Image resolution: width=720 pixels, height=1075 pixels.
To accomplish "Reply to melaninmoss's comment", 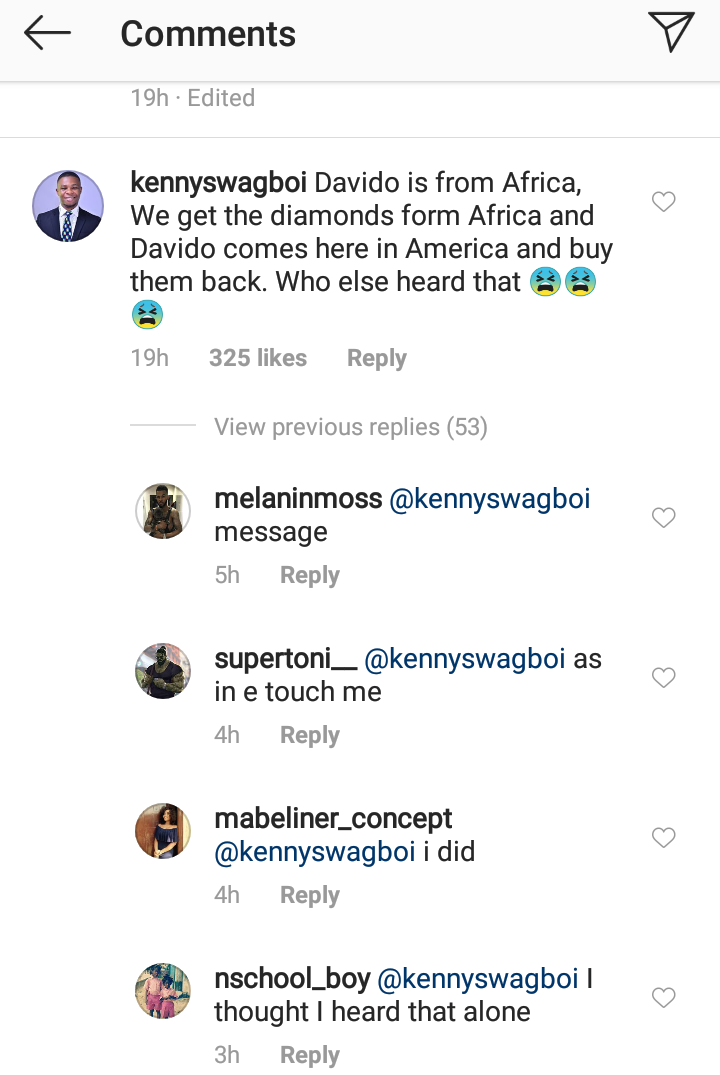I will pos(309,575).
